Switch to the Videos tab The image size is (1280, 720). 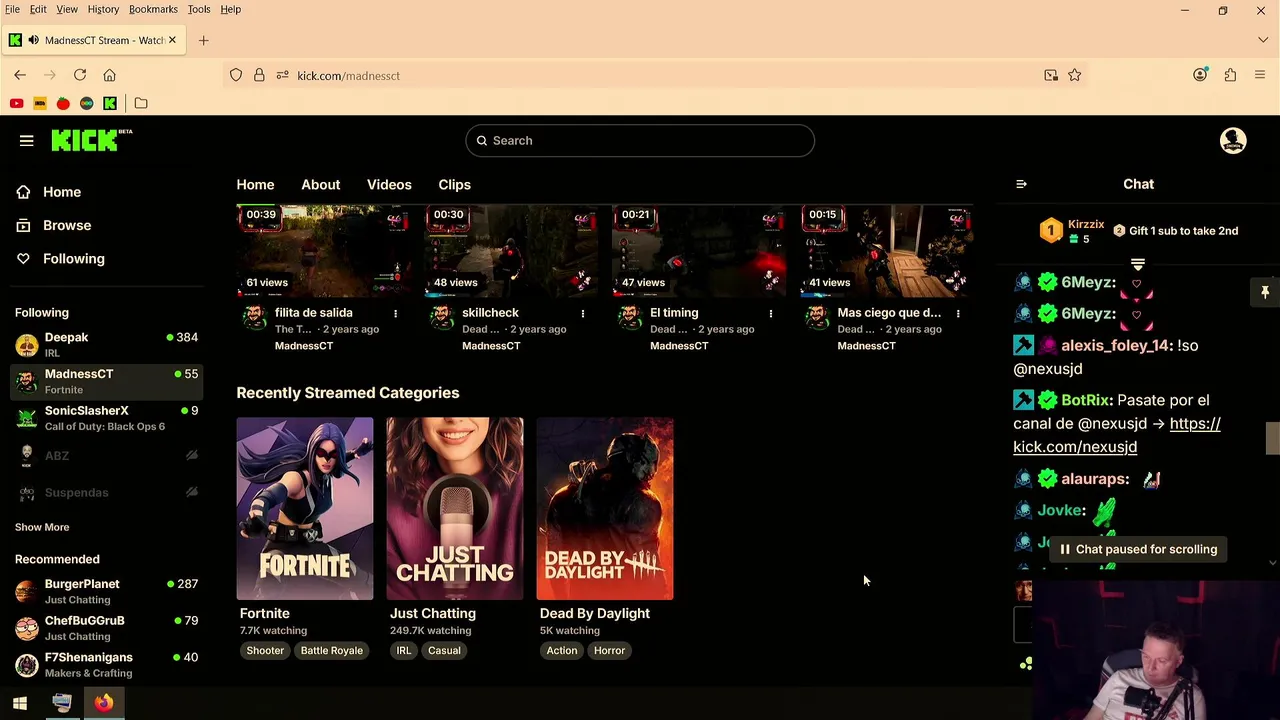click(389, 185)
